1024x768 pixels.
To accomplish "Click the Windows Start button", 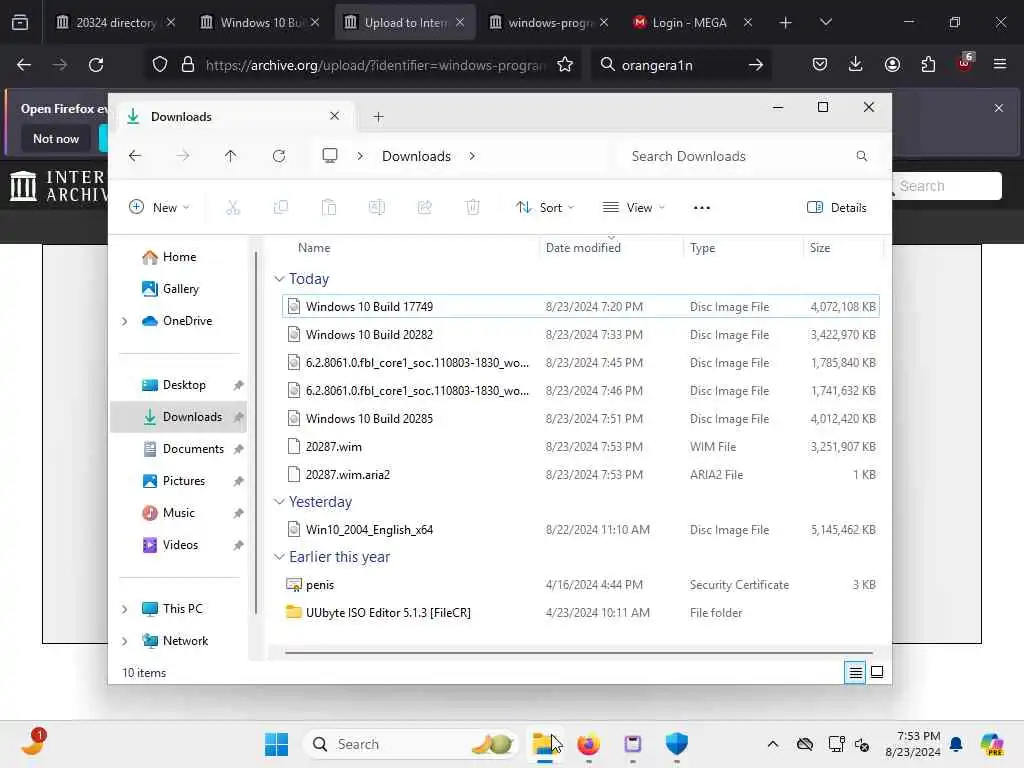I will tap(276, 744).
